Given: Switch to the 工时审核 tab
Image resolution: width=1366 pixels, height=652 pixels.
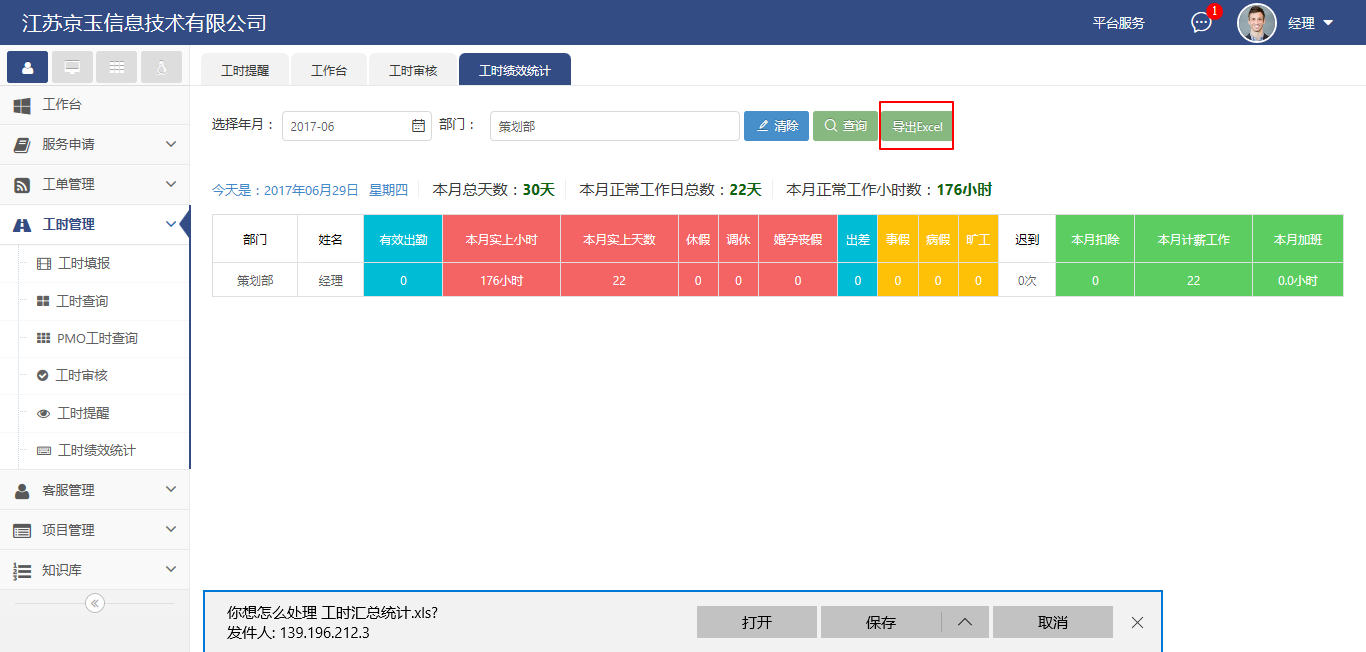Looking at the screenshot, I should pos(413,70).
